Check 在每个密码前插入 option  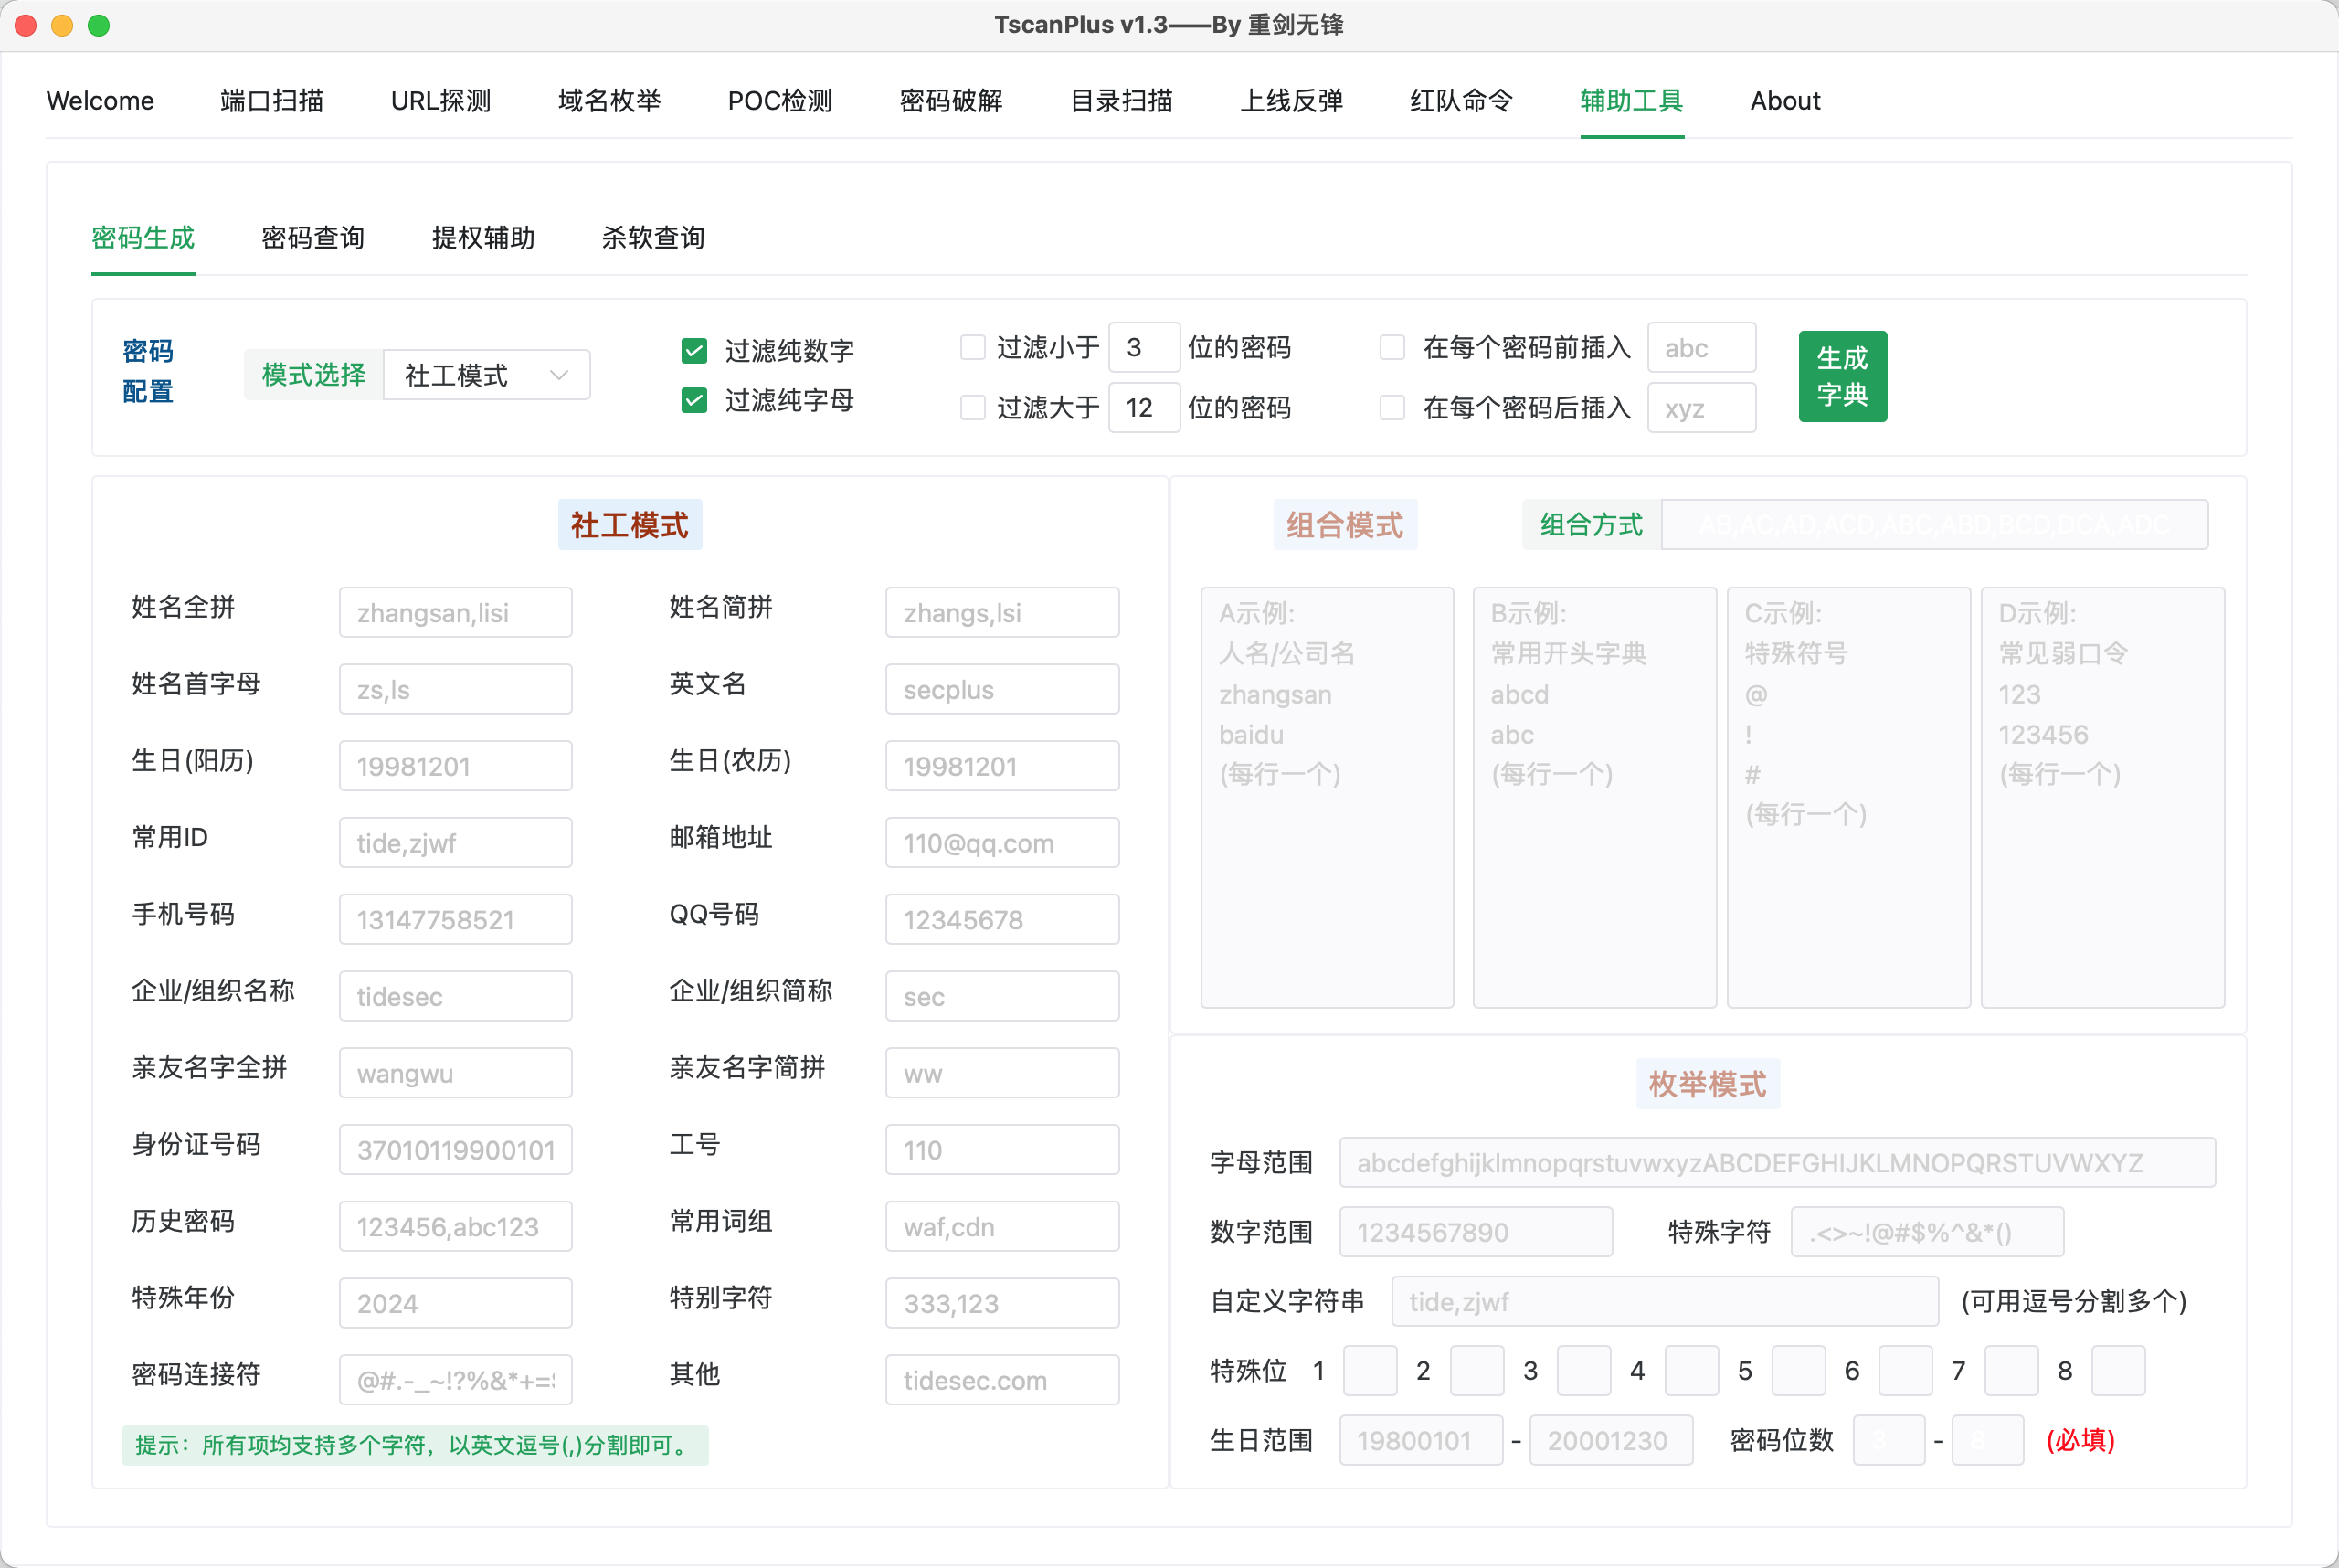click(1392, 348)
